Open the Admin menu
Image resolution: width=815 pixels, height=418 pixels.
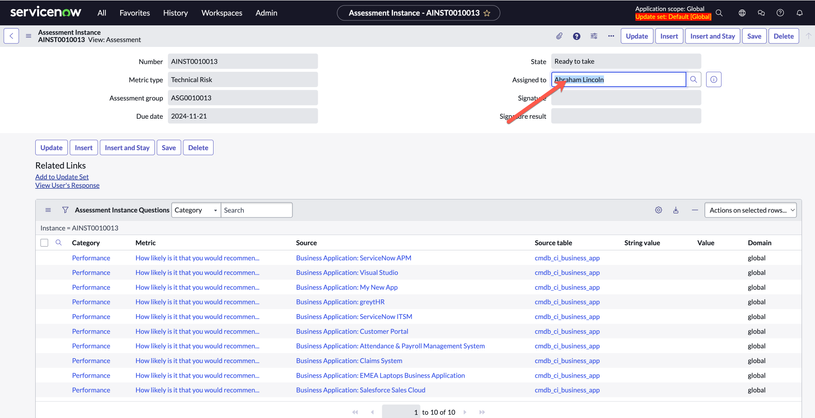[266, 13]
